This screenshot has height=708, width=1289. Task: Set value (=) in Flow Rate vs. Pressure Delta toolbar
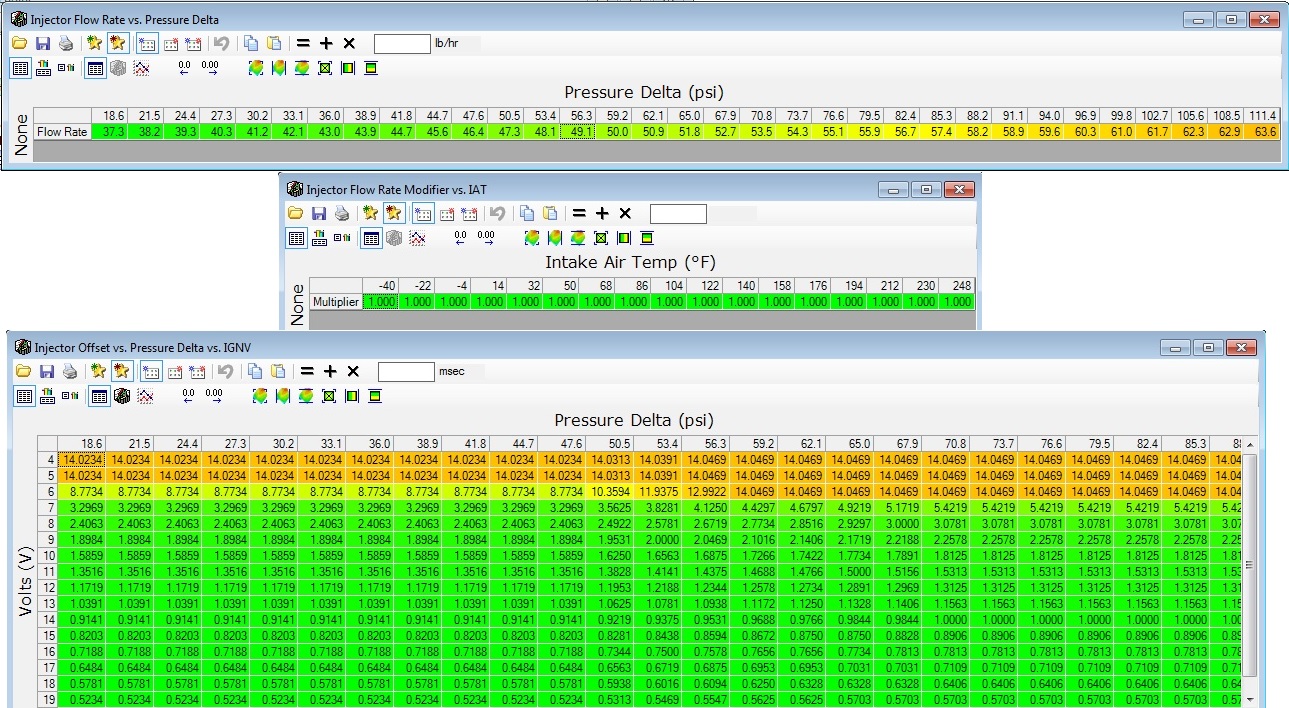tap(304, 43)
